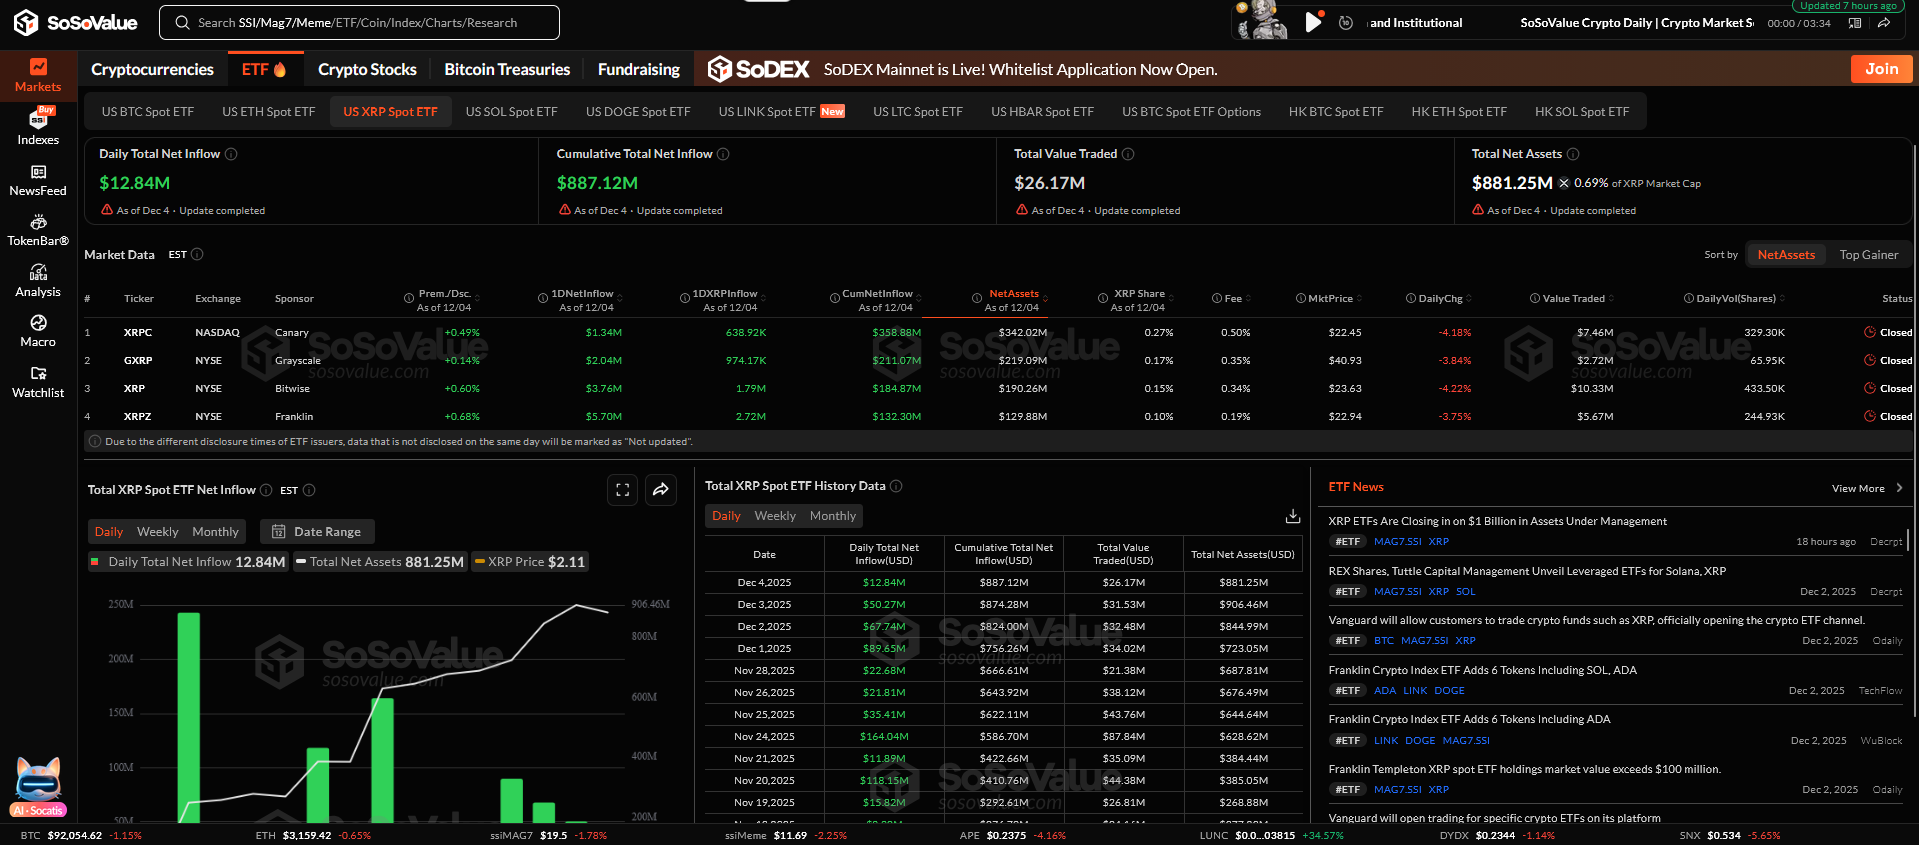Show Market Data EST timezone info

(x=197, y=255)
